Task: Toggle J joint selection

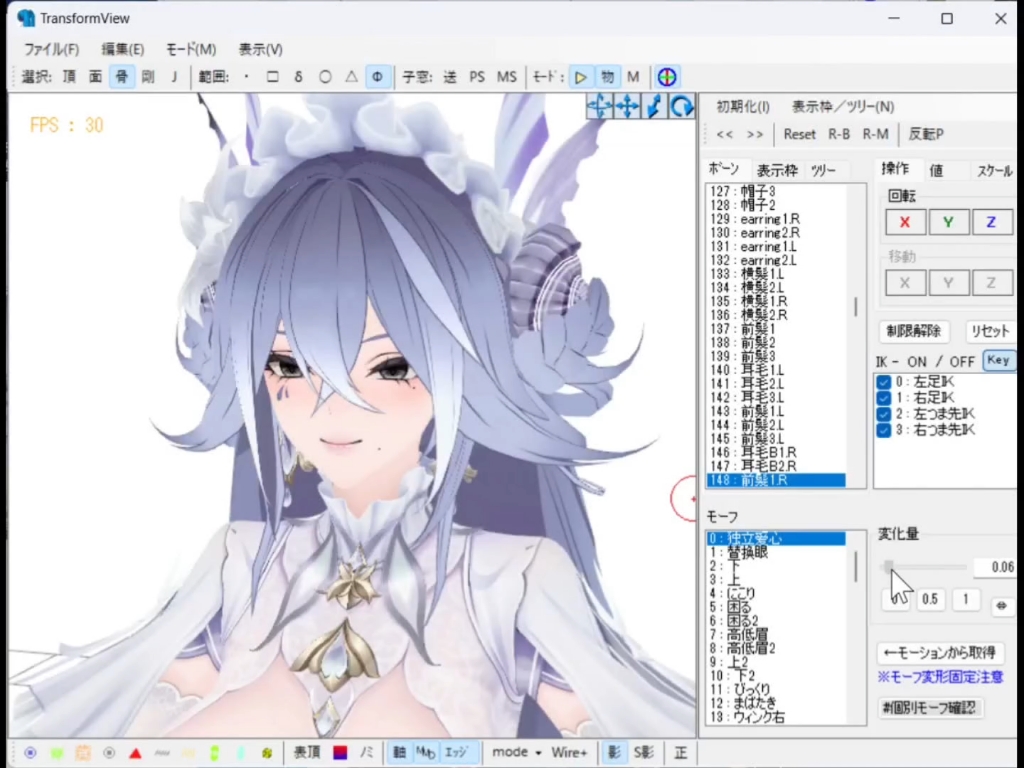Action: click(x=174, y=77)
